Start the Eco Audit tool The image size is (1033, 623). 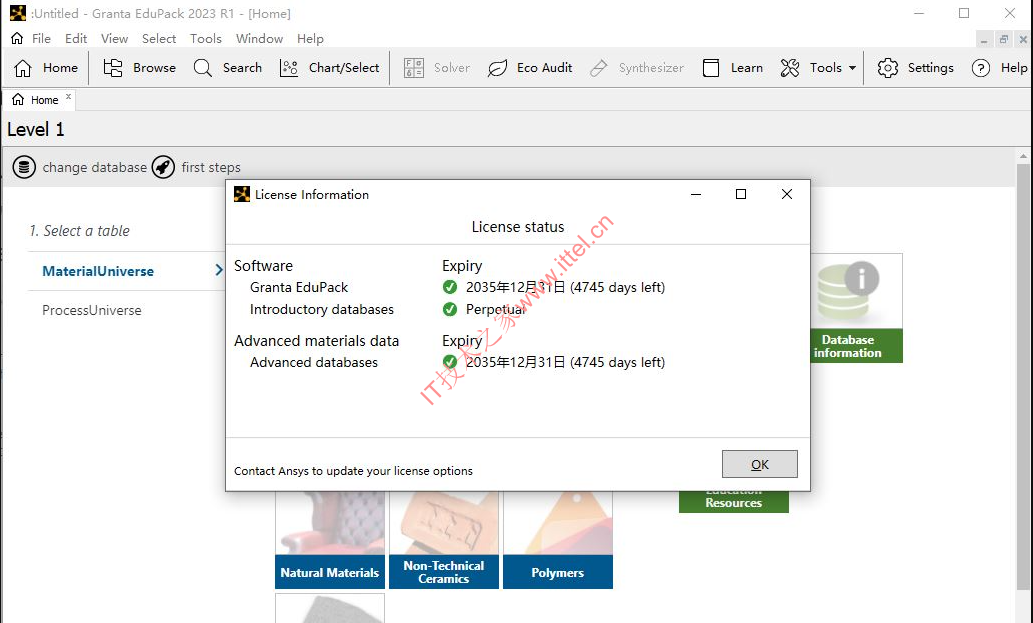(x=530, y=68)
